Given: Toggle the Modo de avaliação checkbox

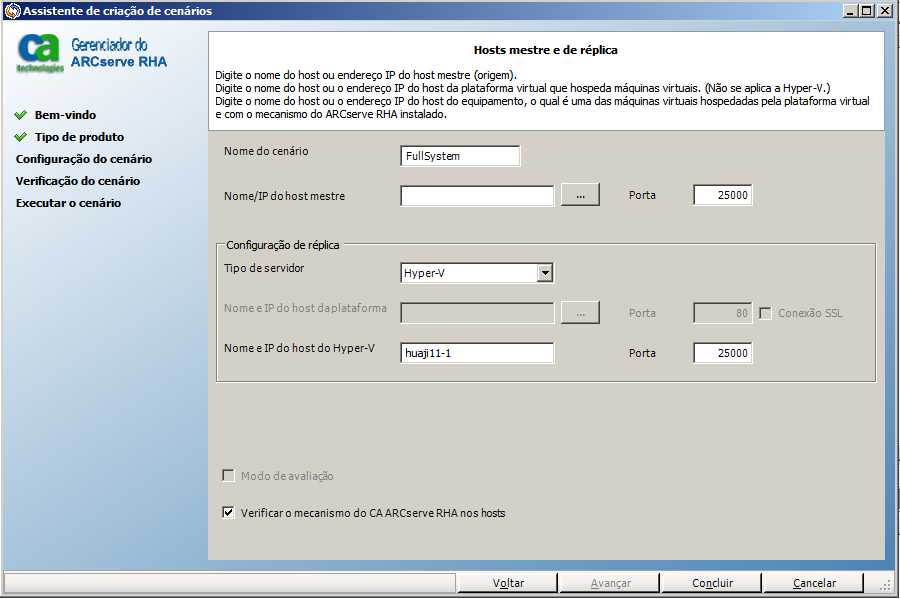Looking at the screenshot, I should [228, 476].
